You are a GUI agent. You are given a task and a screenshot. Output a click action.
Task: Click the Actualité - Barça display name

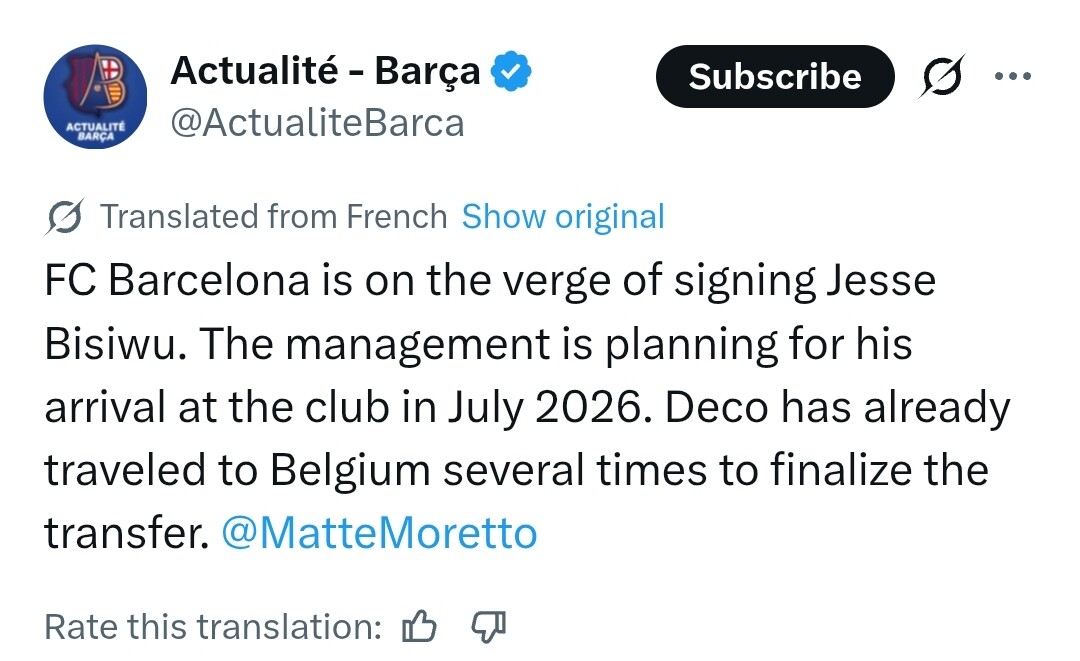(x=326, y=72)
